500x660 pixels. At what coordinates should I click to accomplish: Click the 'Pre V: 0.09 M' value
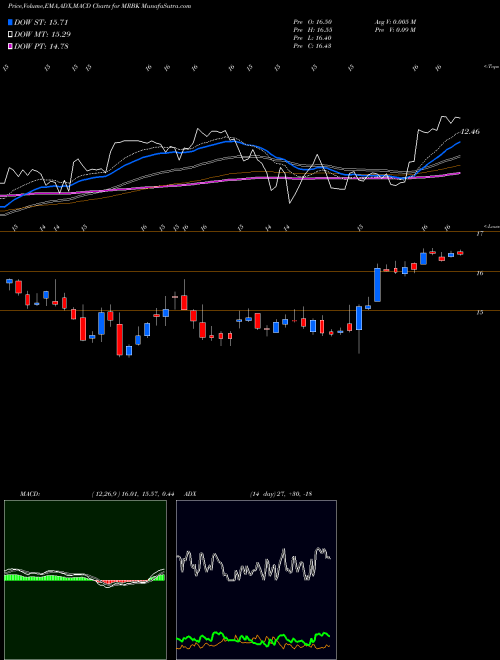[395, 30]
